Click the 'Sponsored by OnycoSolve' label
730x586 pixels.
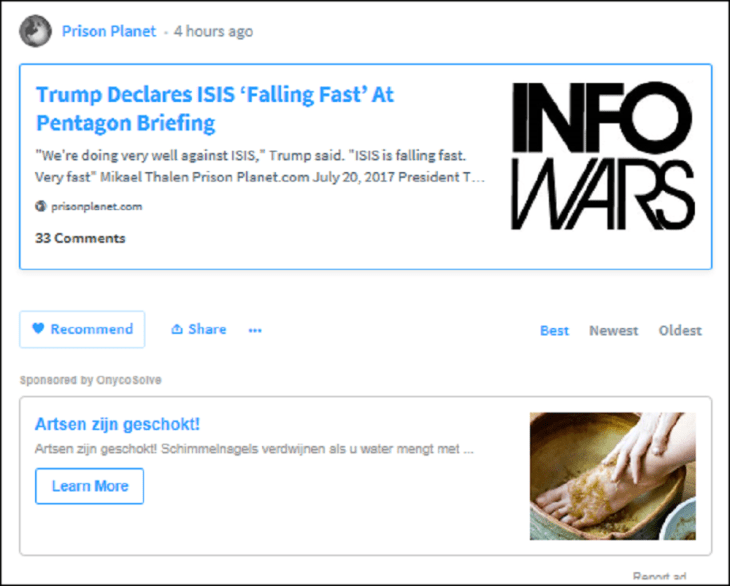click(90, 380)
